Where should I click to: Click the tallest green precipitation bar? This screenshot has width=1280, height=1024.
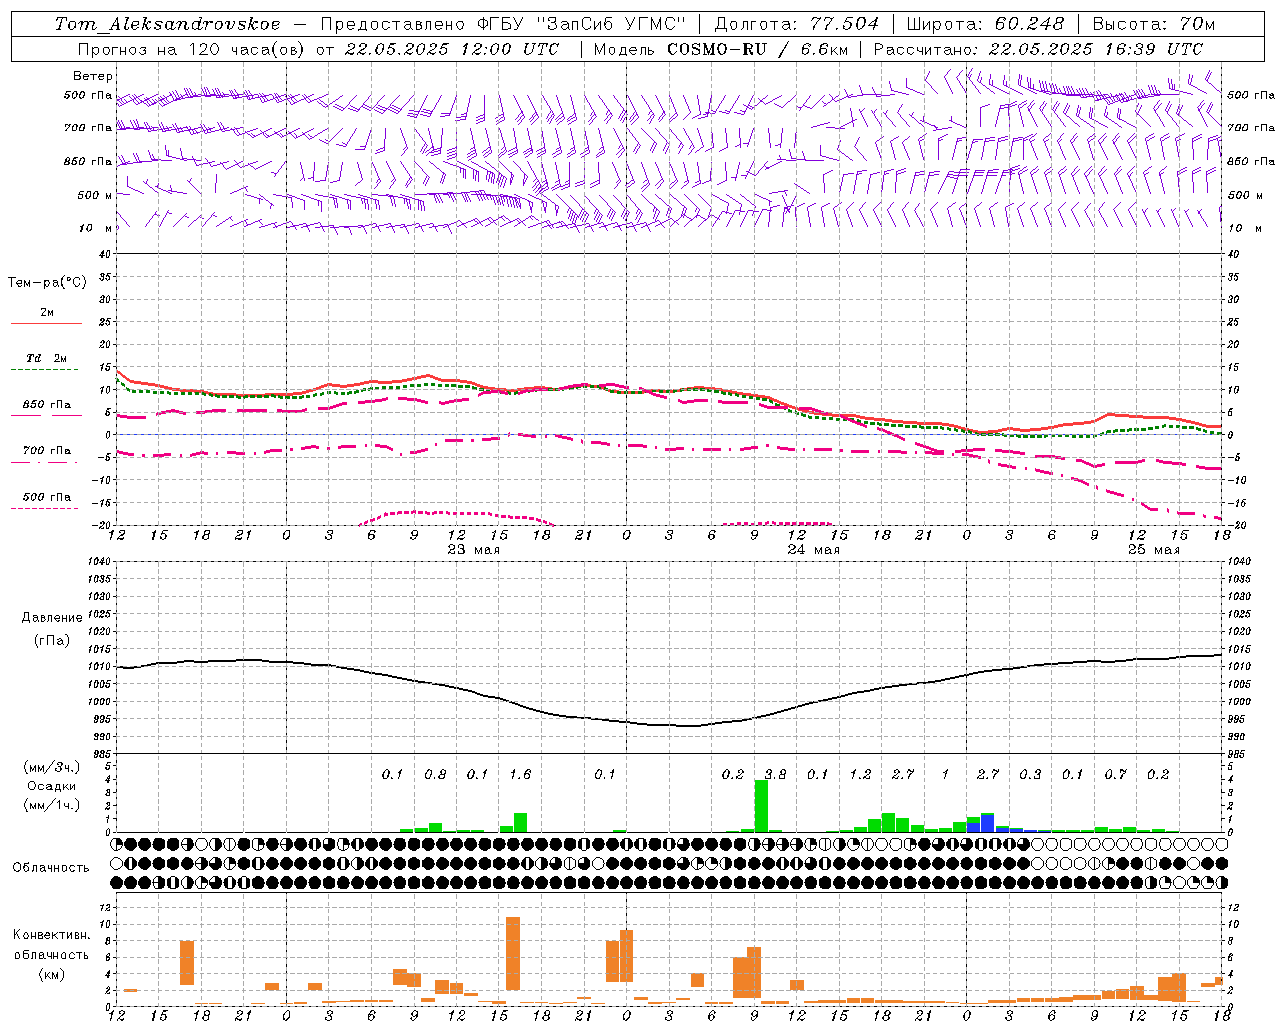761,806
